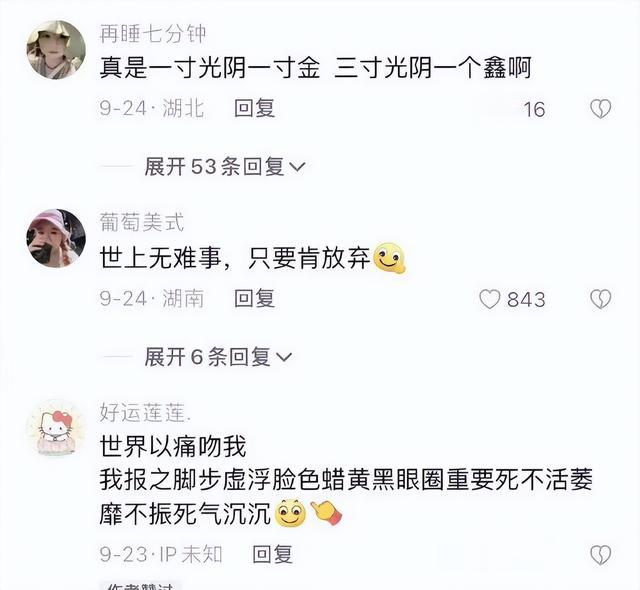Open profile via username 葡萄美式
640x590 pixels.
tap(142, 222)
